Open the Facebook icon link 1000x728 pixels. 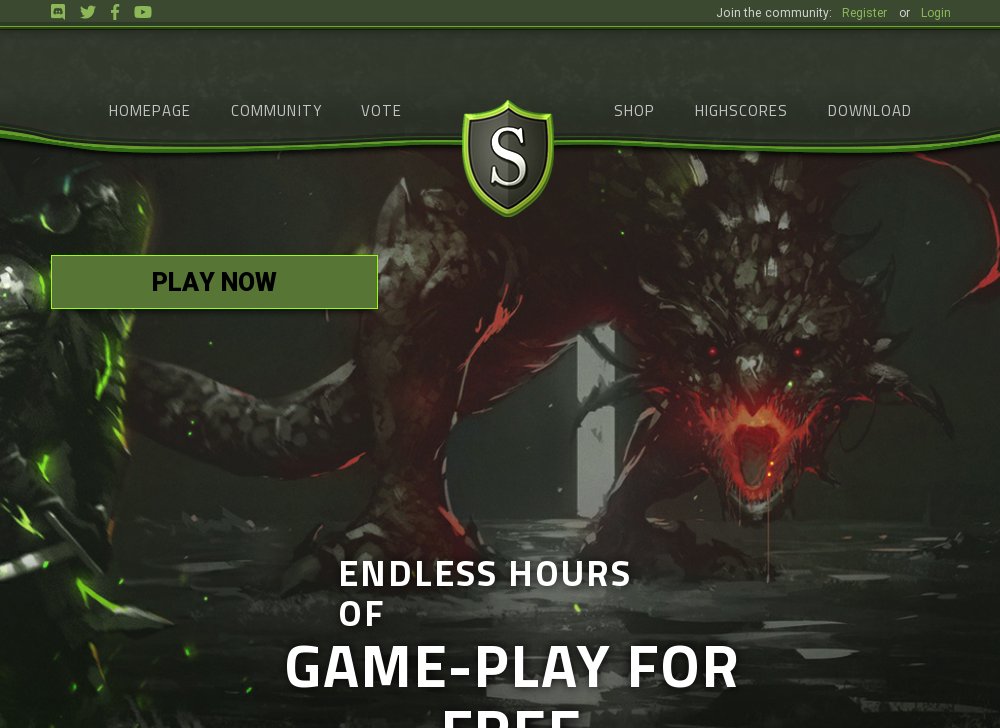[x=115, y=12]
